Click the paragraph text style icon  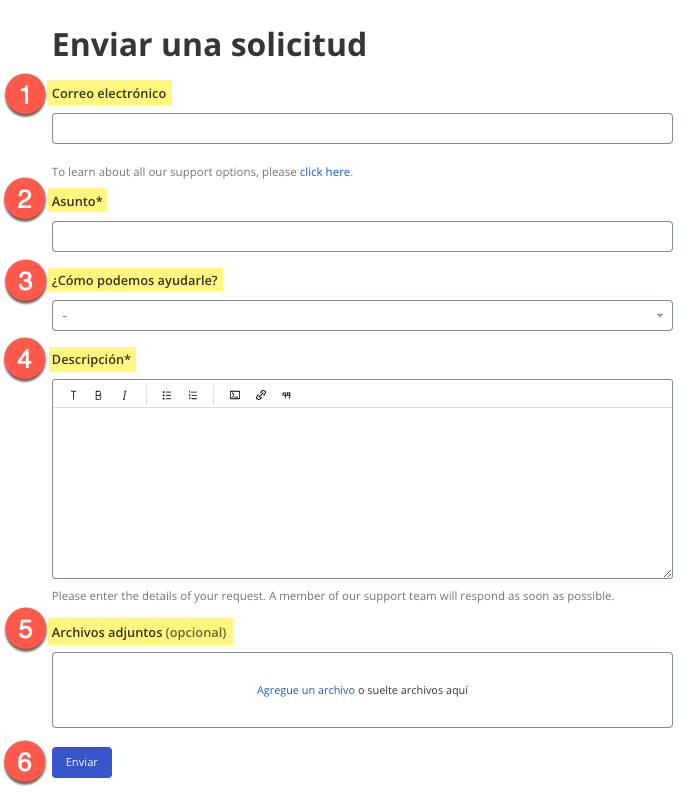pyautogui.click(x=73, y=395)
